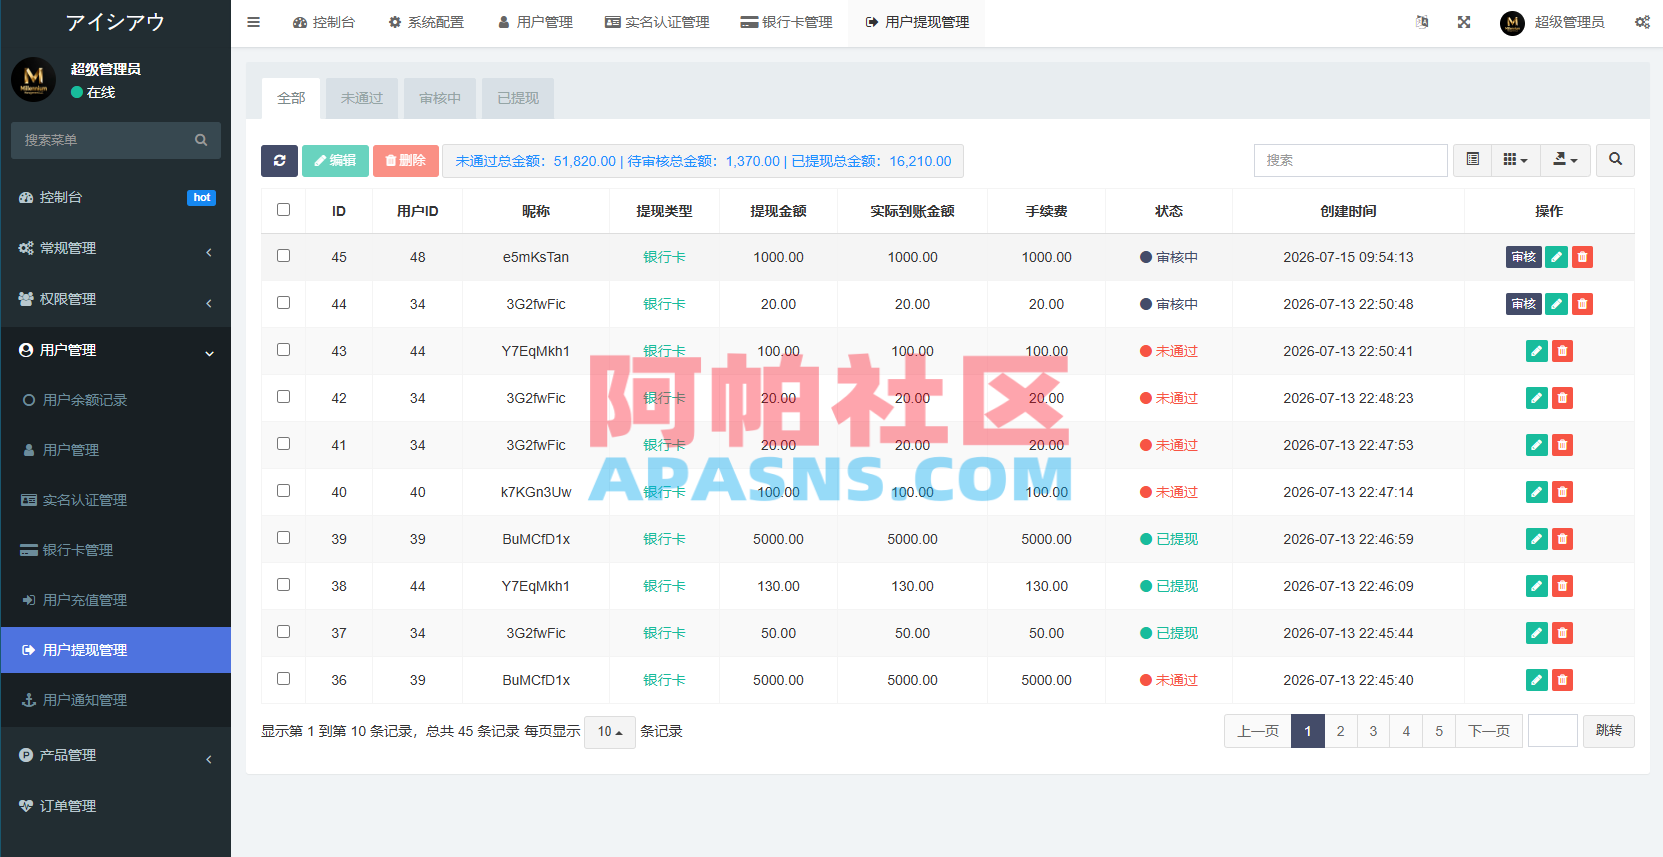Expand the 权限管理 sidebar menu

tap(116, 299)
